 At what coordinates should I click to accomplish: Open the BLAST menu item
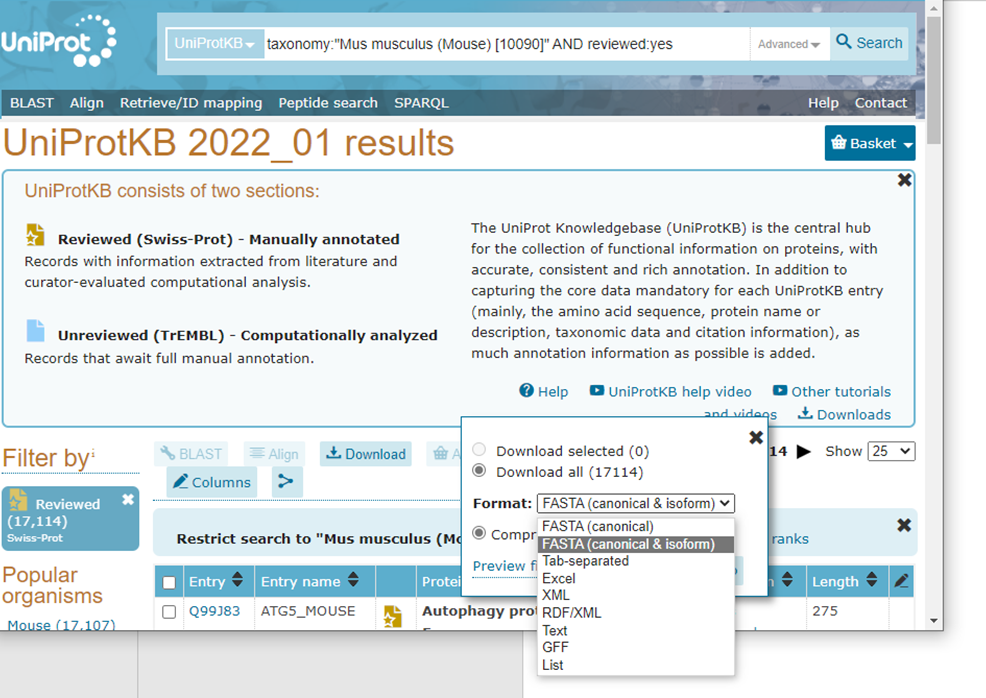tap(32, 103)
